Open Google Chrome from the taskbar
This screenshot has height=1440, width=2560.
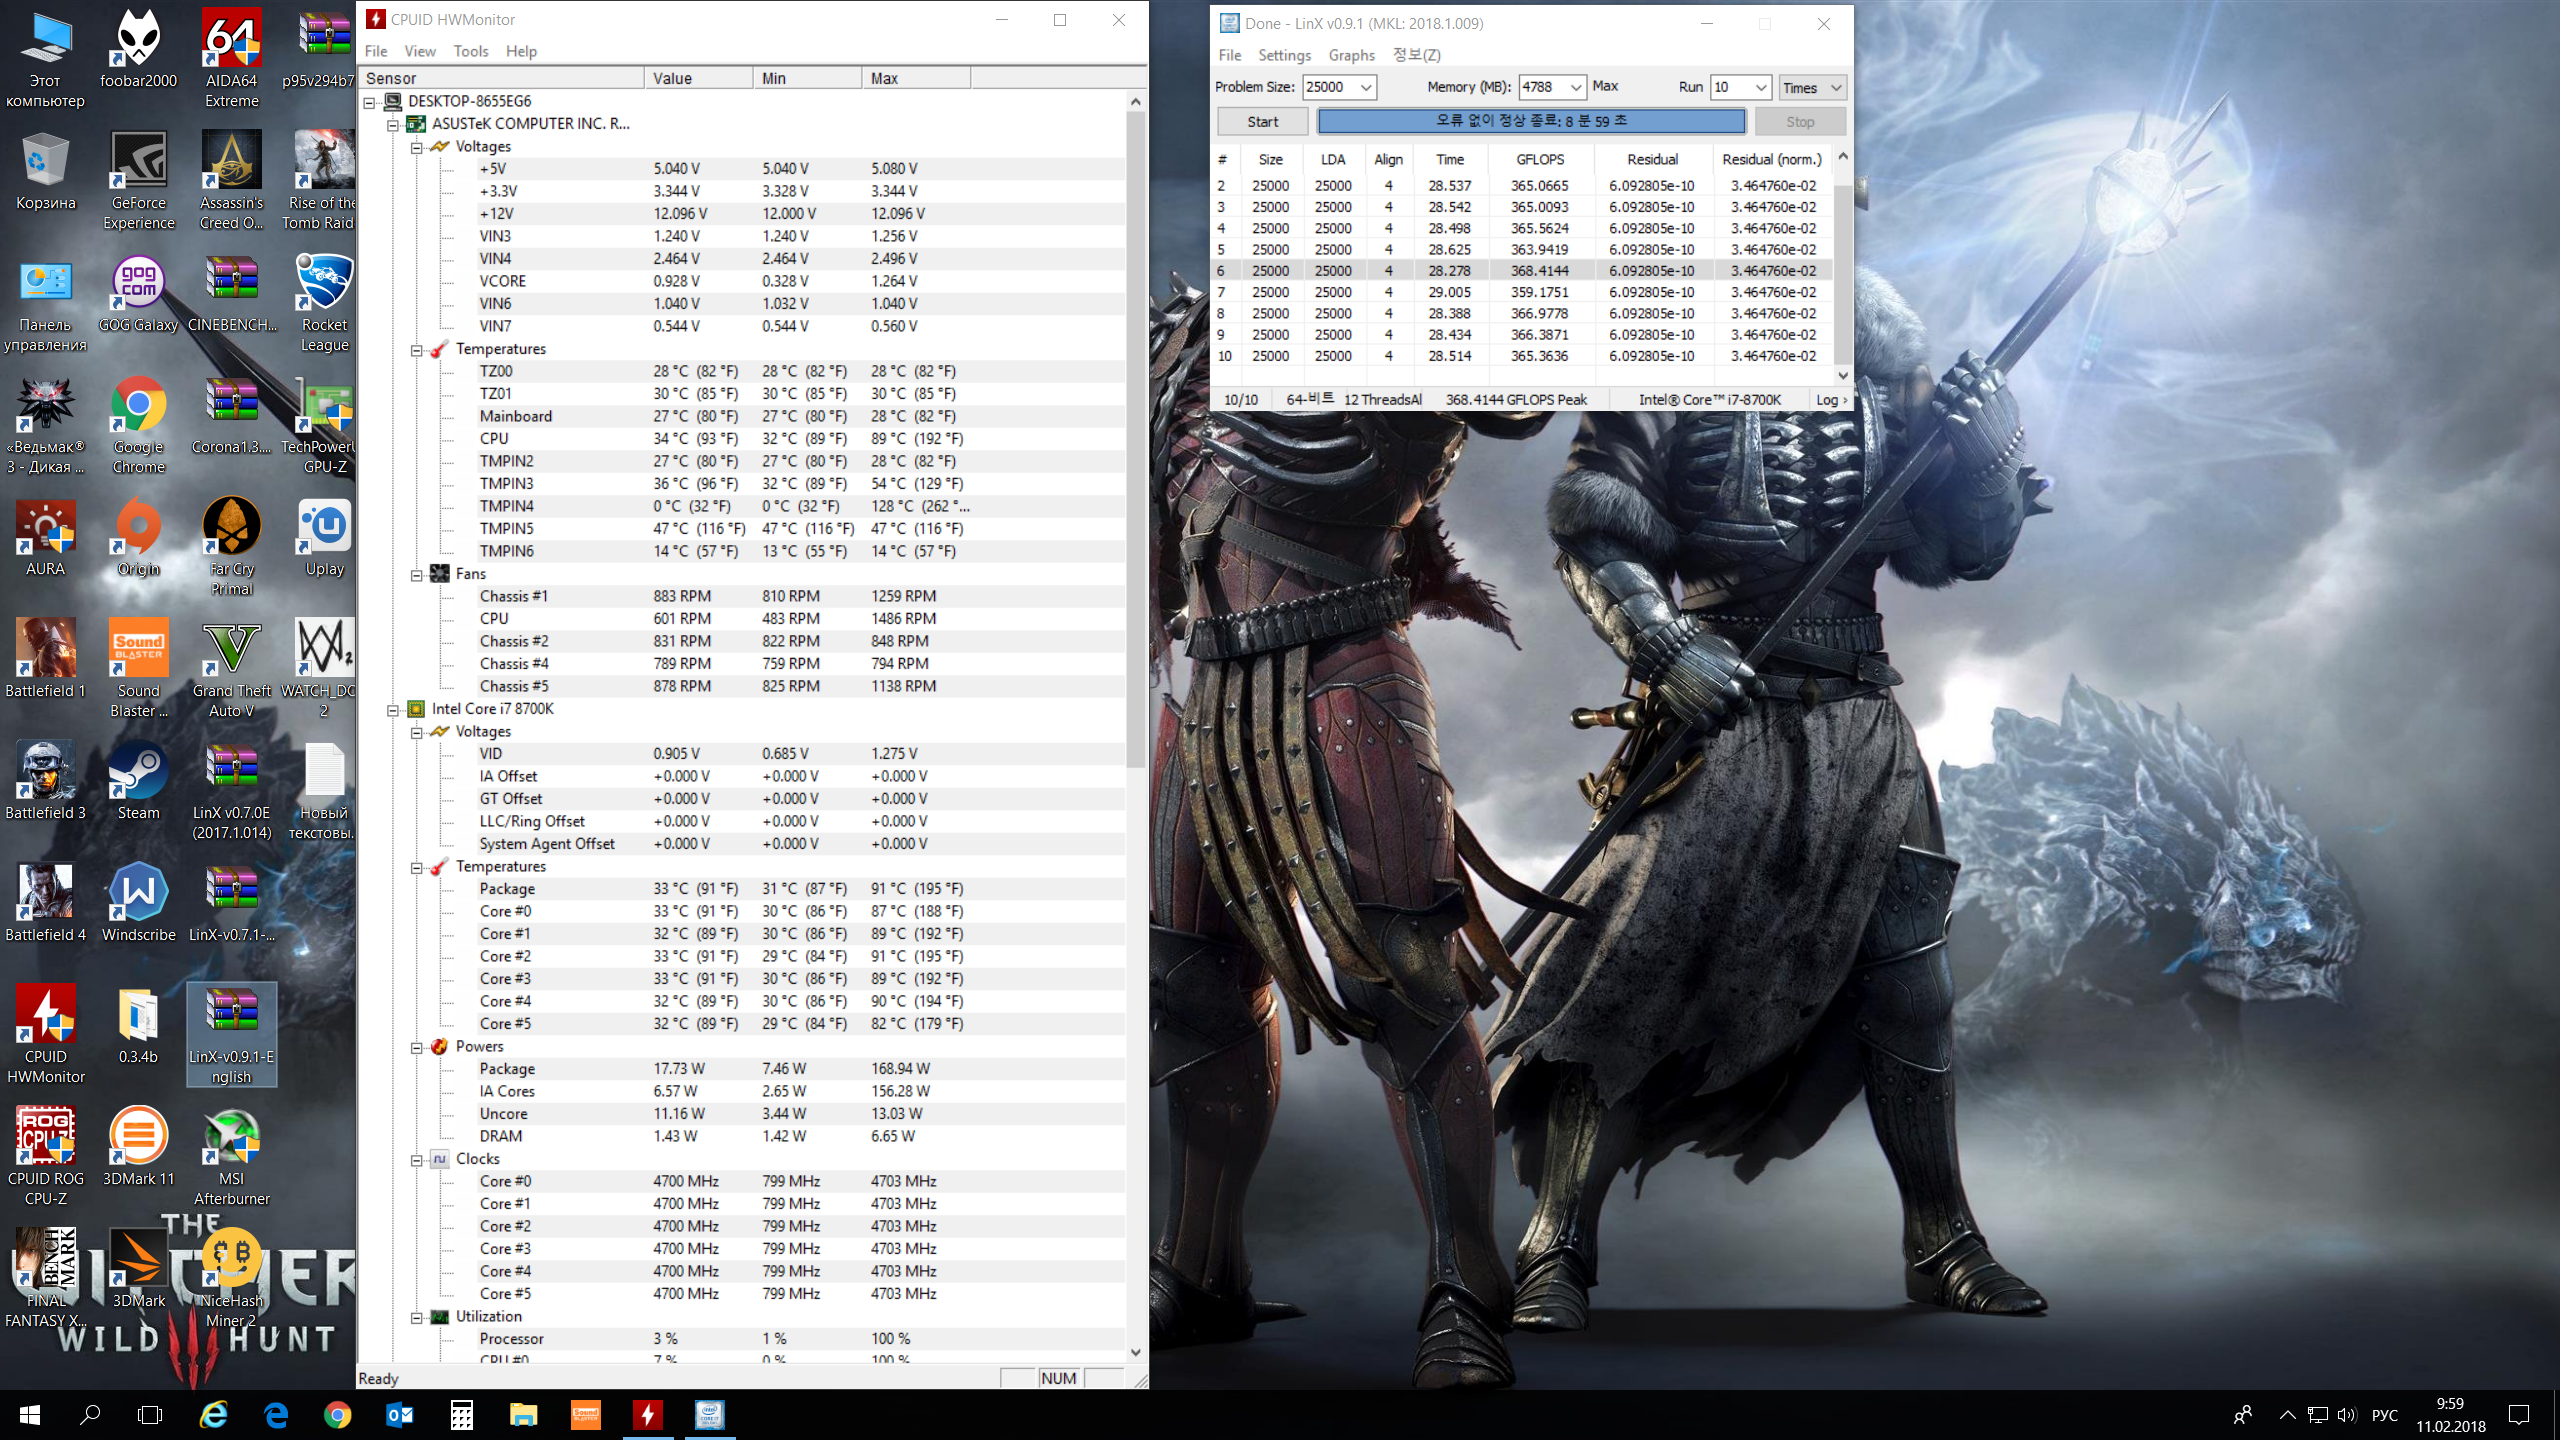coord(337,1414)
